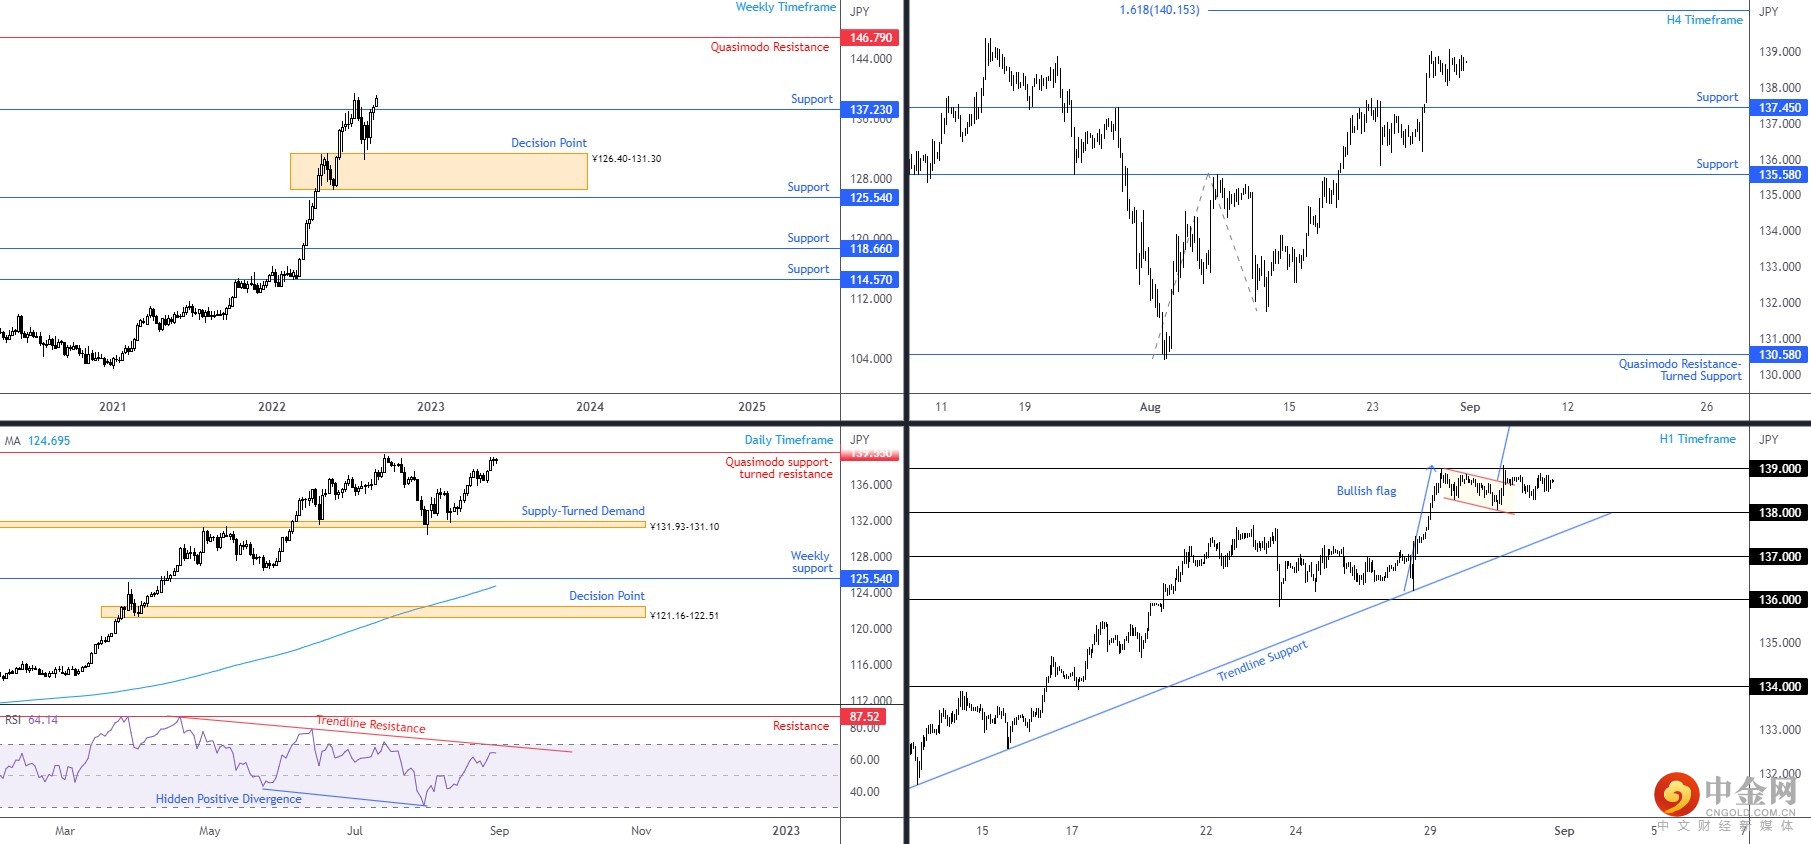Click the ¥126.40-131.30 zone text
The width and height of the screenshot is (1811, 844).
[626, 159]
